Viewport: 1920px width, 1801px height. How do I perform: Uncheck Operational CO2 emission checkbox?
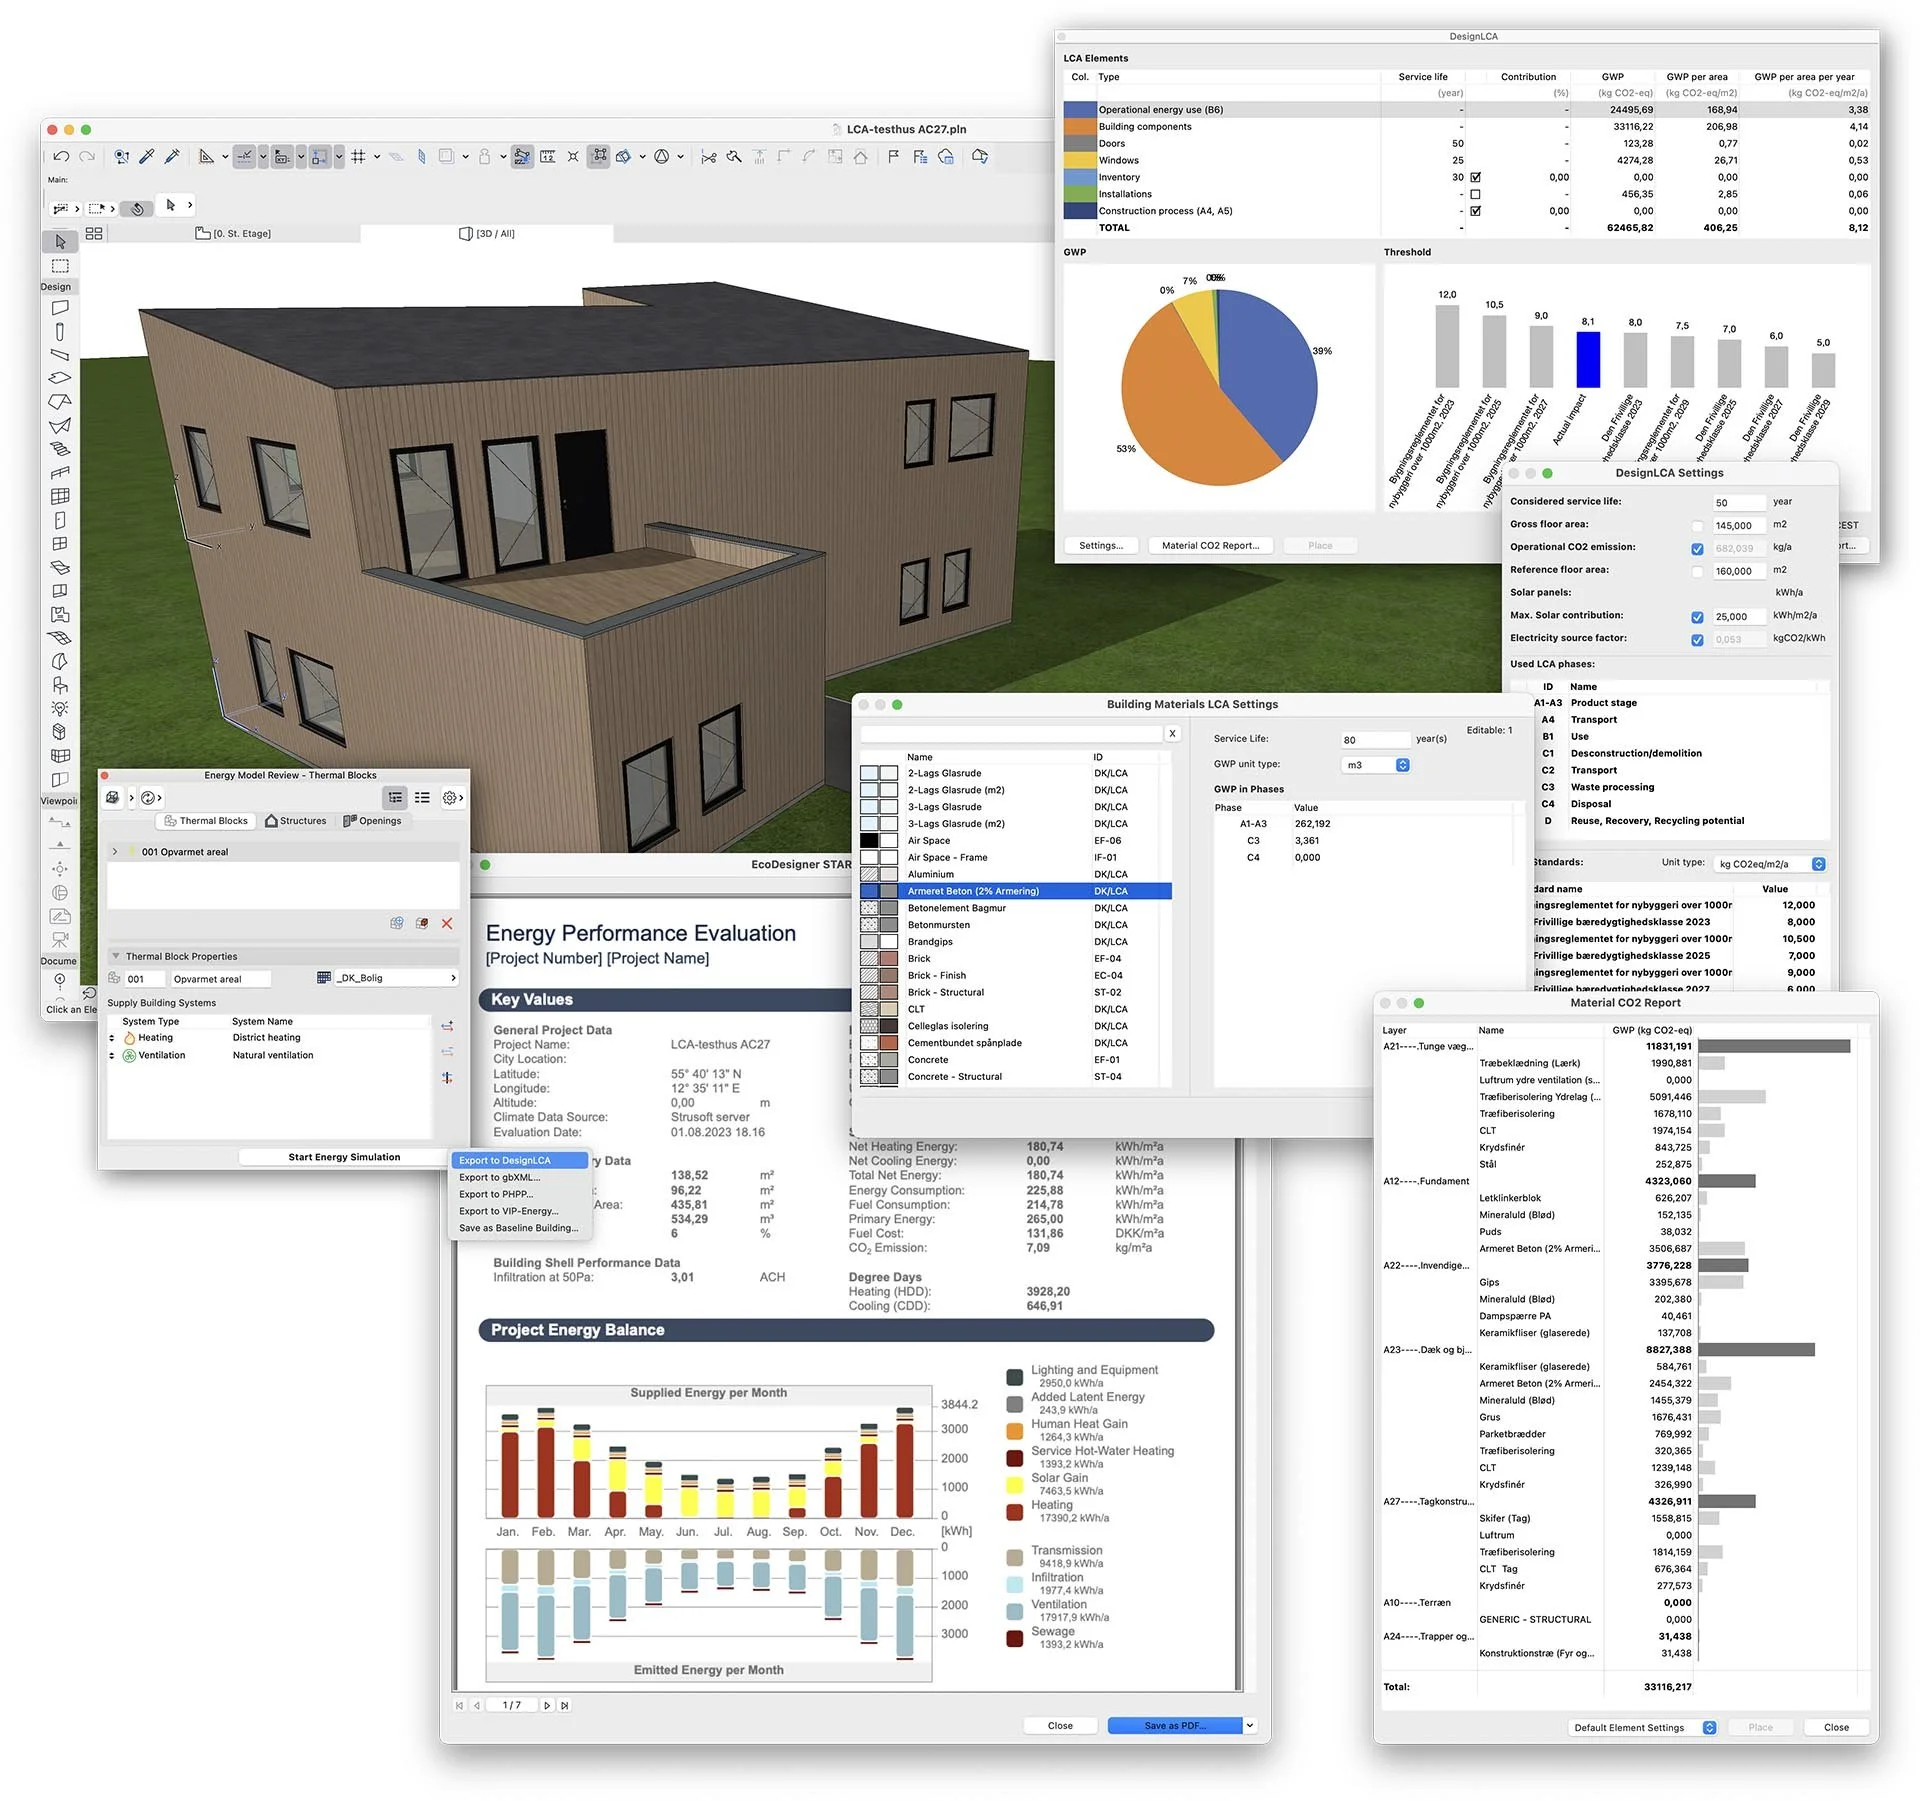pos(1697,548)
